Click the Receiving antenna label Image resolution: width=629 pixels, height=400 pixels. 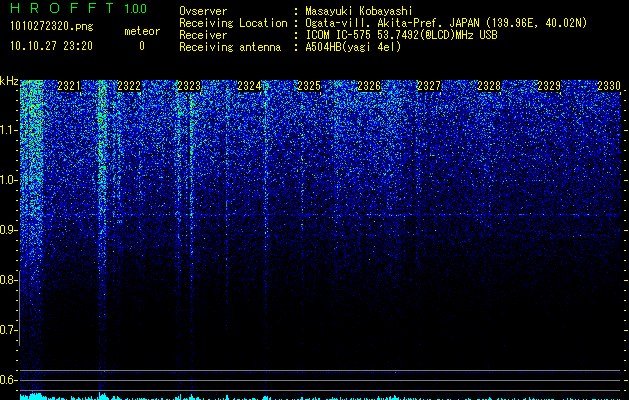[230, 47]
